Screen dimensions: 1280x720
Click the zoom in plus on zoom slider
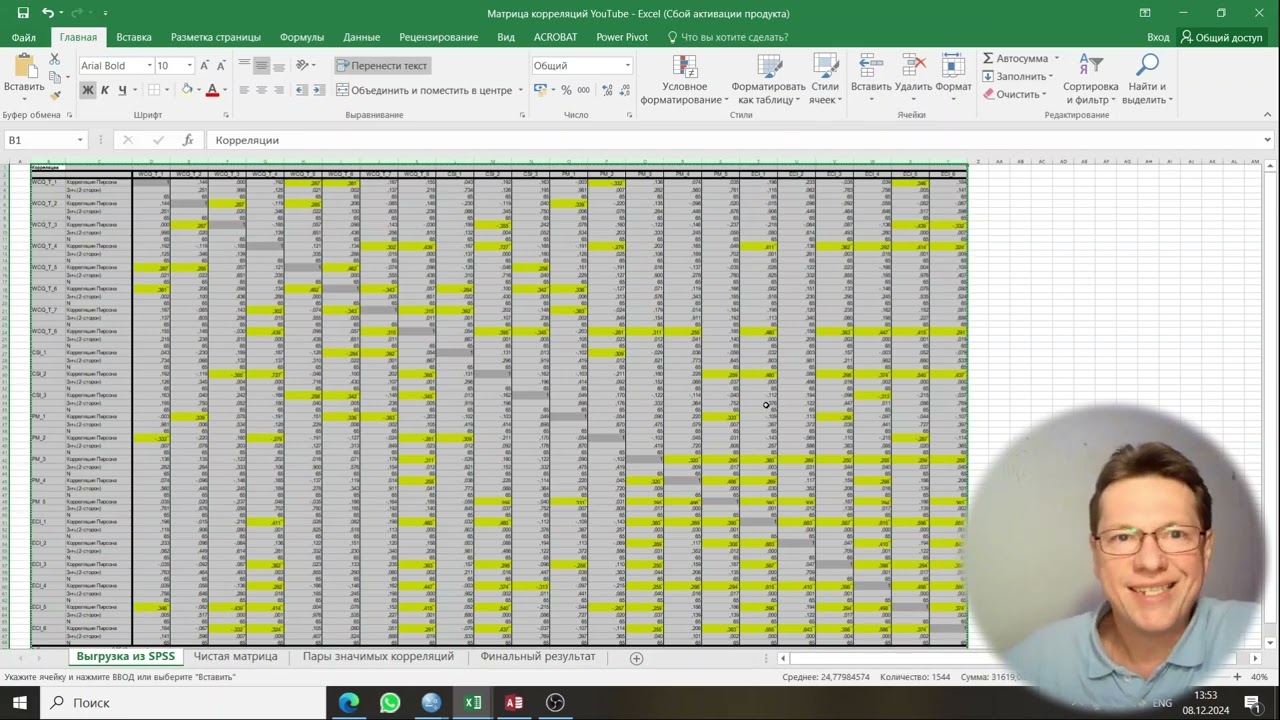1236,677
